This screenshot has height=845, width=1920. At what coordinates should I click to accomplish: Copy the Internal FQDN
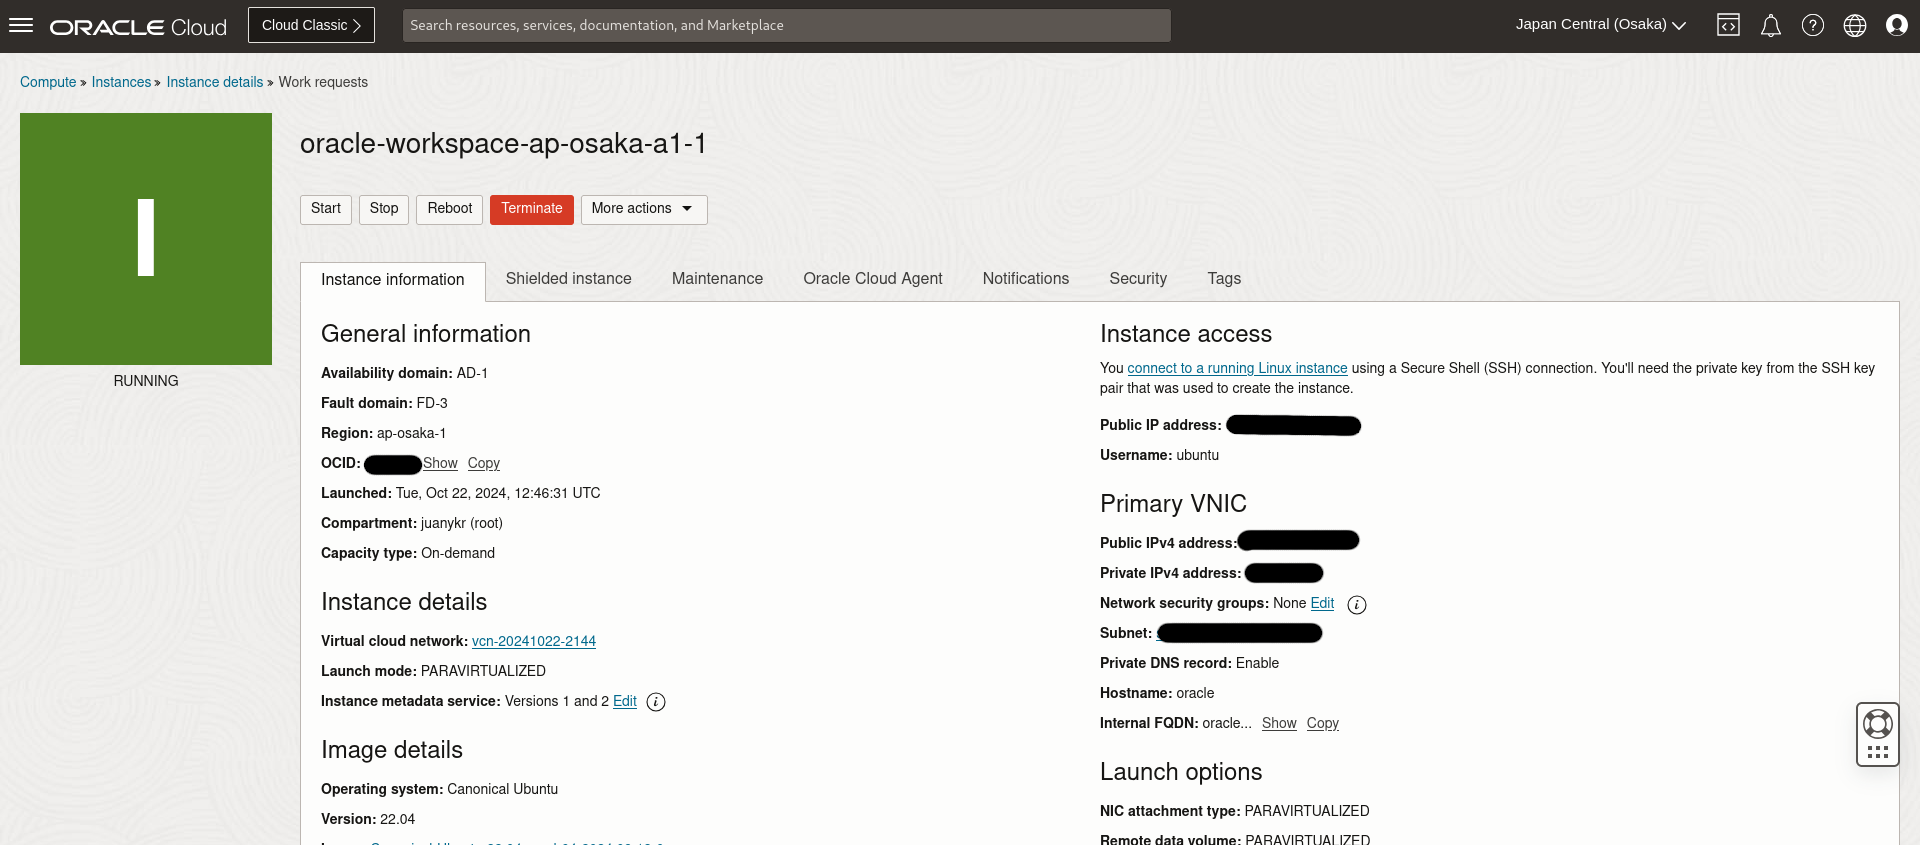pos(1323,723)
